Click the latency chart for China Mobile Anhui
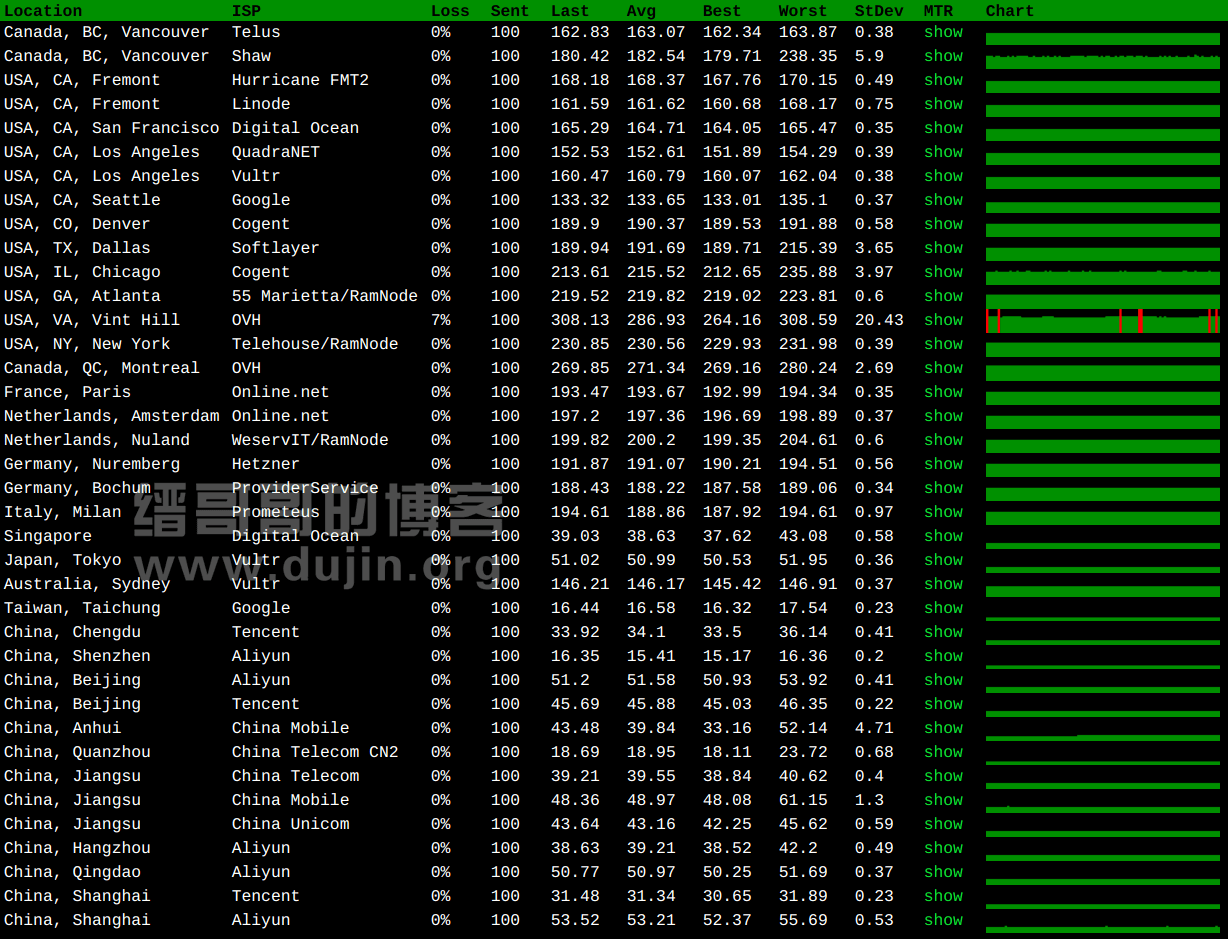This screenshot has width=1228, height=939. coord(1103,738)
